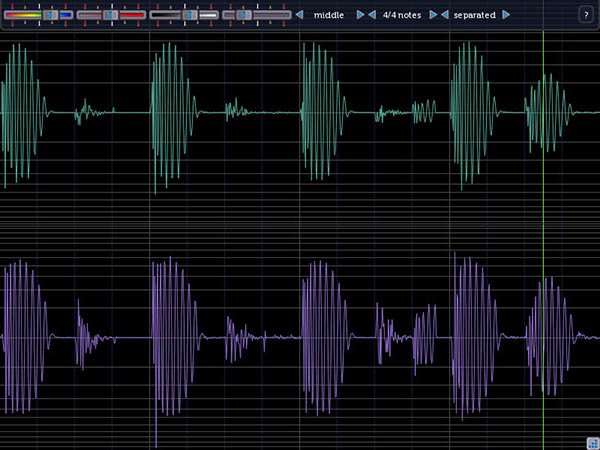
Task: Click slider handle between rainbow and blue bars
Action: coord(50,15)
